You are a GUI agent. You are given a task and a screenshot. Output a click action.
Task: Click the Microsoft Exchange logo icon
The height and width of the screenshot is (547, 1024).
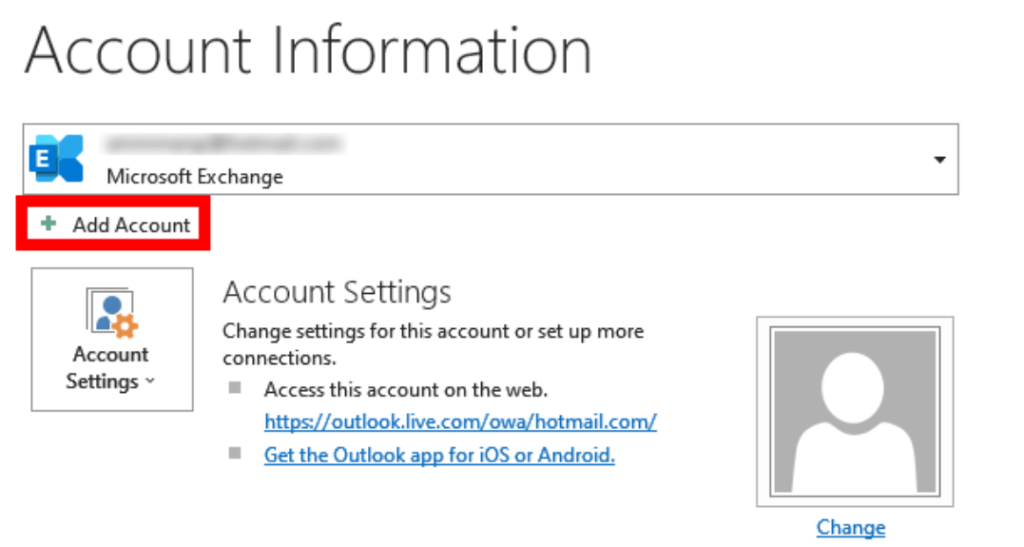57,159
